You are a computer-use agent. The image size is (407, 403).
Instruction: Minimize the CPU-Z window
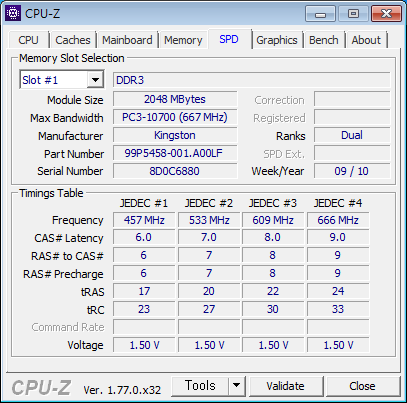(320, 14)
